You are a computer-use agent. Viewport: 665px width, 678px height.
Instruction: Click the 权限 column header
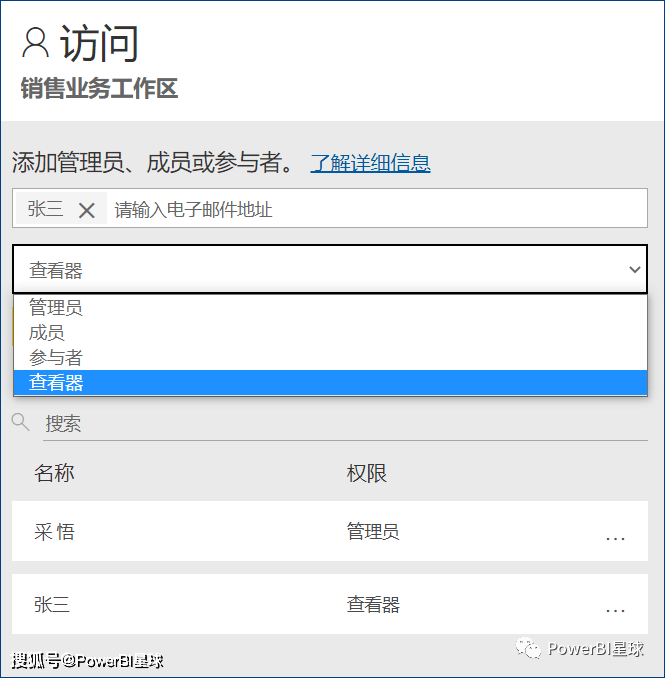(x=367, y=473)
